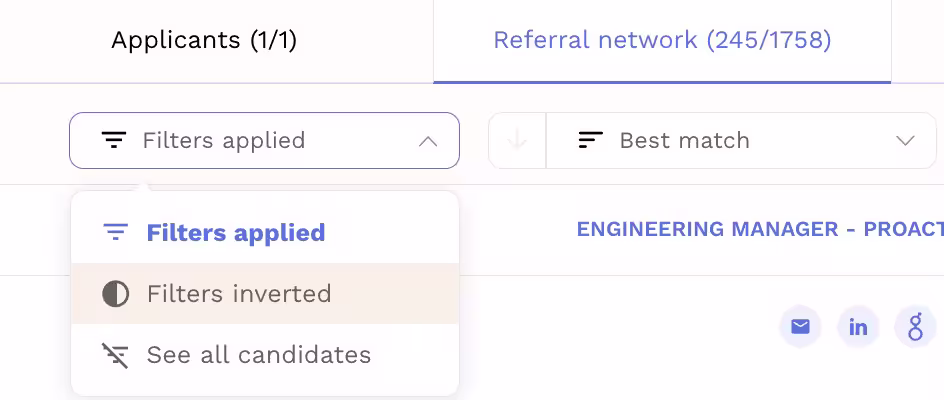Screen dimensions: 944x400
Task: Pick the bold Filters applied menu entry
Action: tap(265, 233)
